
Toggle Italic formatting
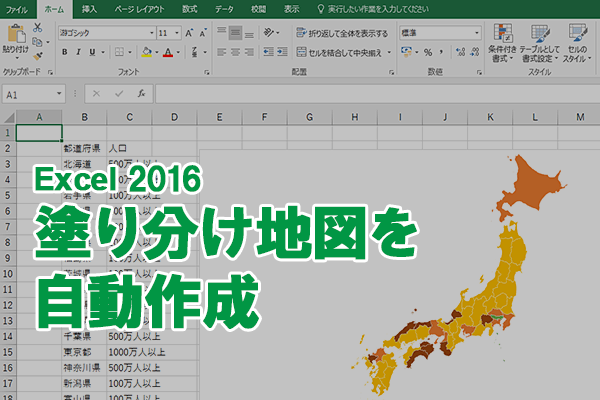coord(78,52)
